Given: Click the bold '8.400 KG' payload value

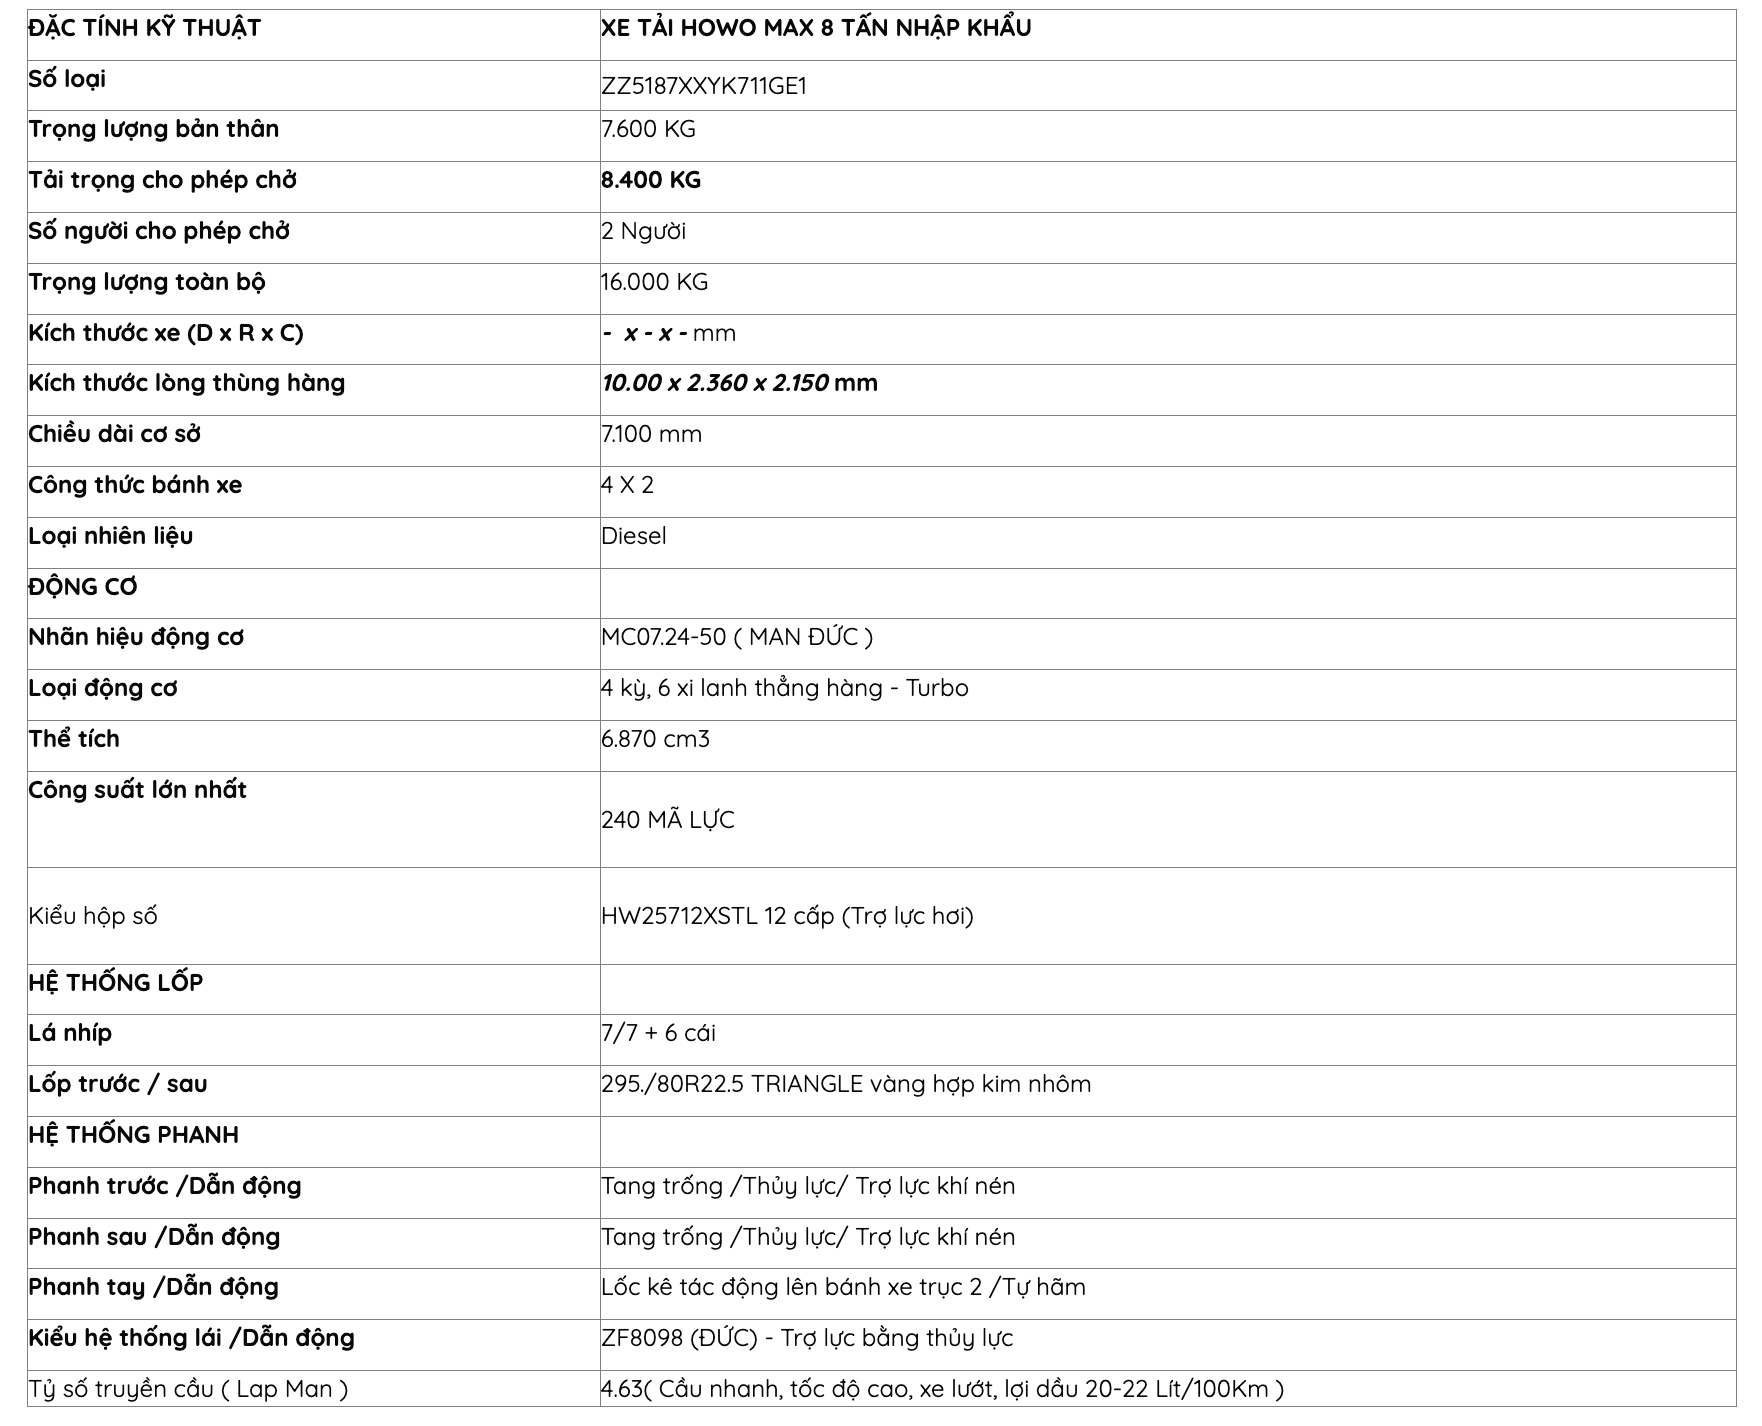Looking at the screenshot, I should click(651, 180).
